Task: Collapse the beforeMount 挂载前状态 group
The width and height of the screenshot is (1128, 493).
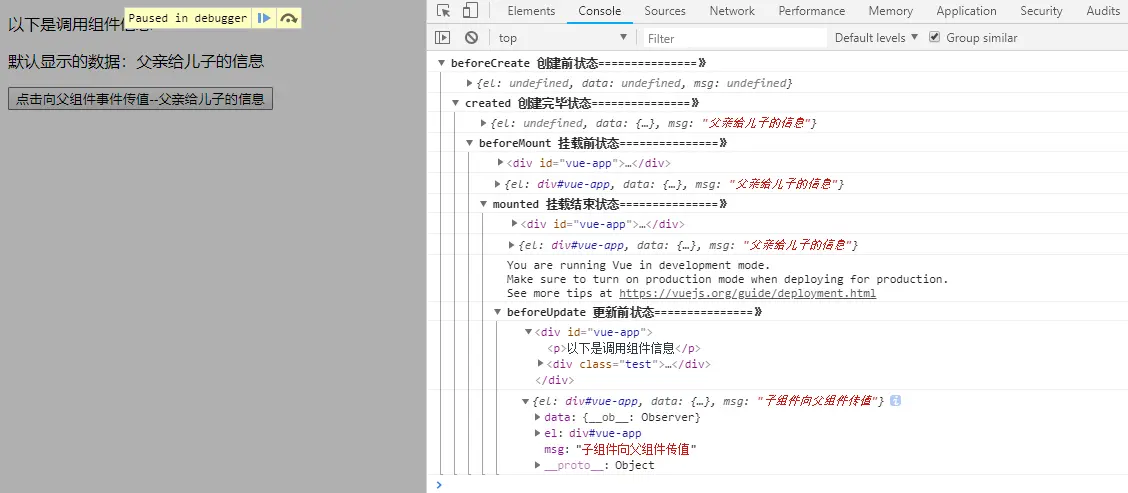Action: click(x=469, y=143)
